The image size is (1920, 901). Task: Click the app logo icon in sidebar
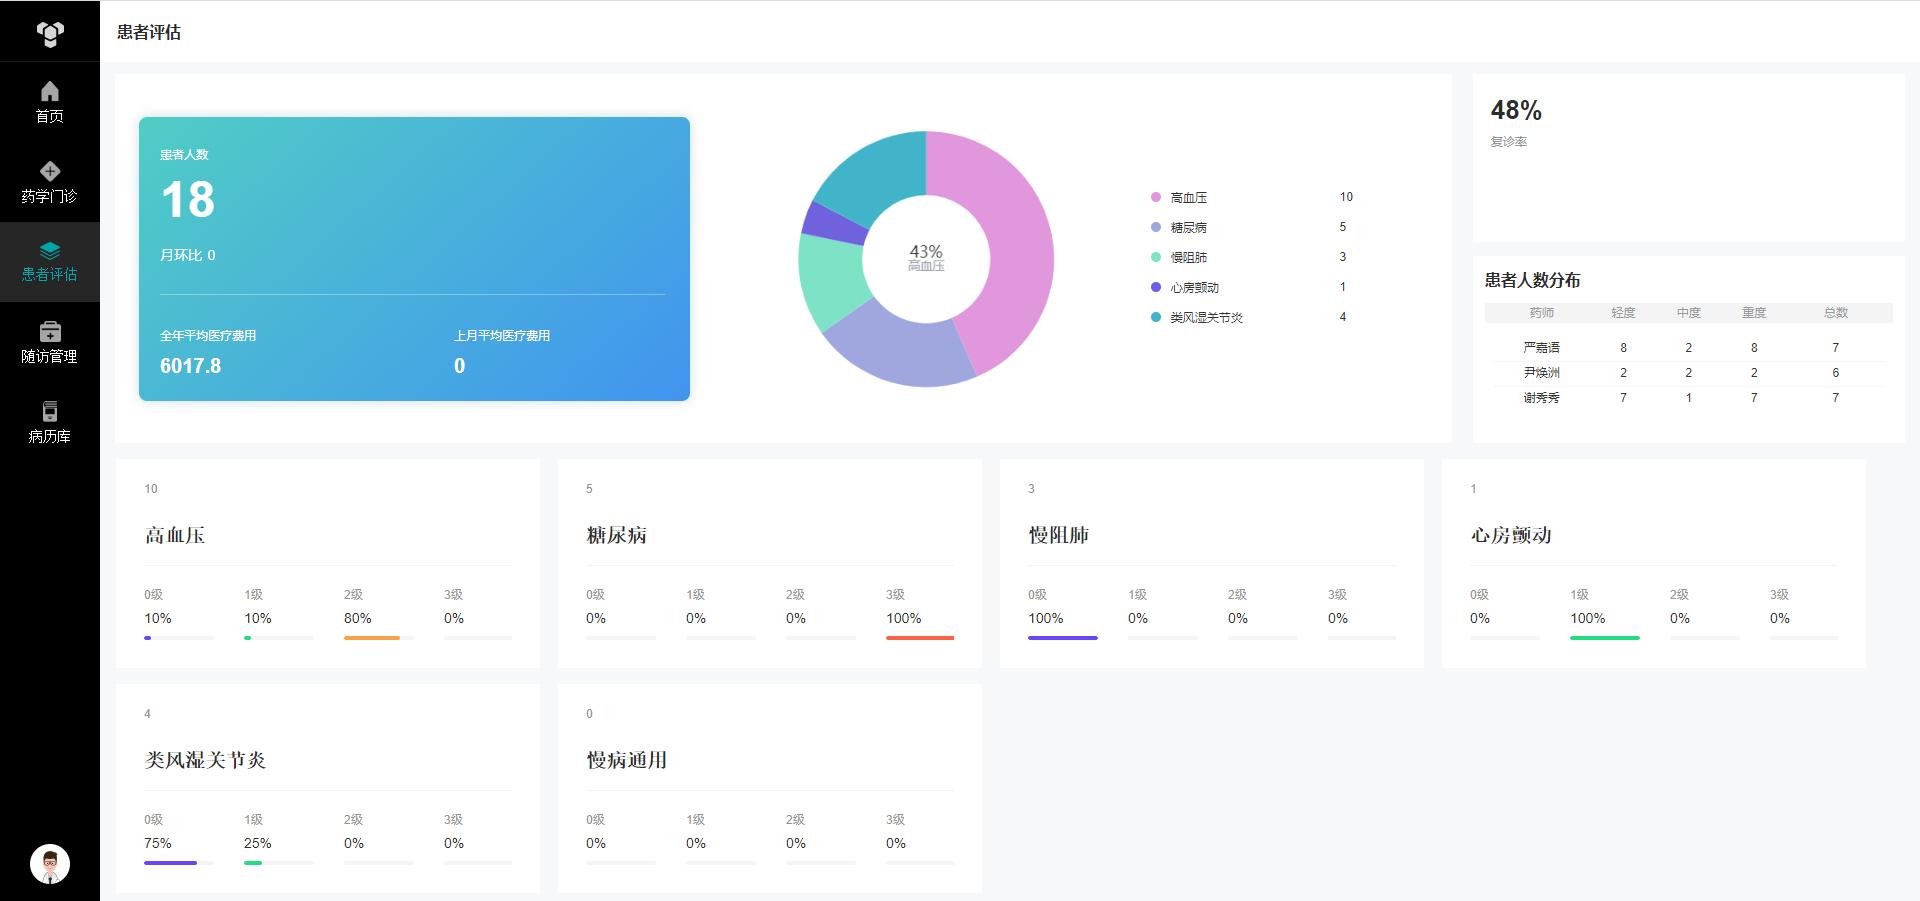tap(50, 34)
